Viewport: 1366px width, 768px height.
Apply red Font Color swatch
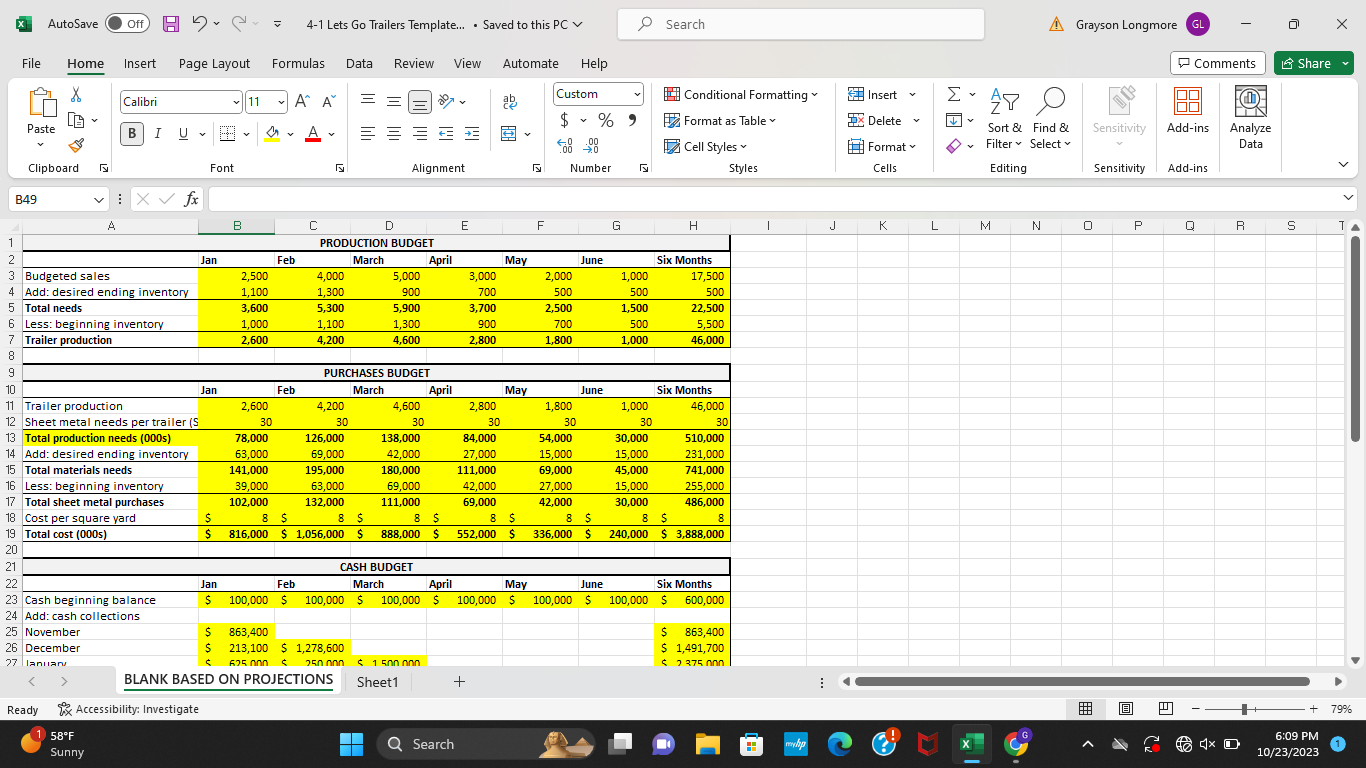point(313,133)
